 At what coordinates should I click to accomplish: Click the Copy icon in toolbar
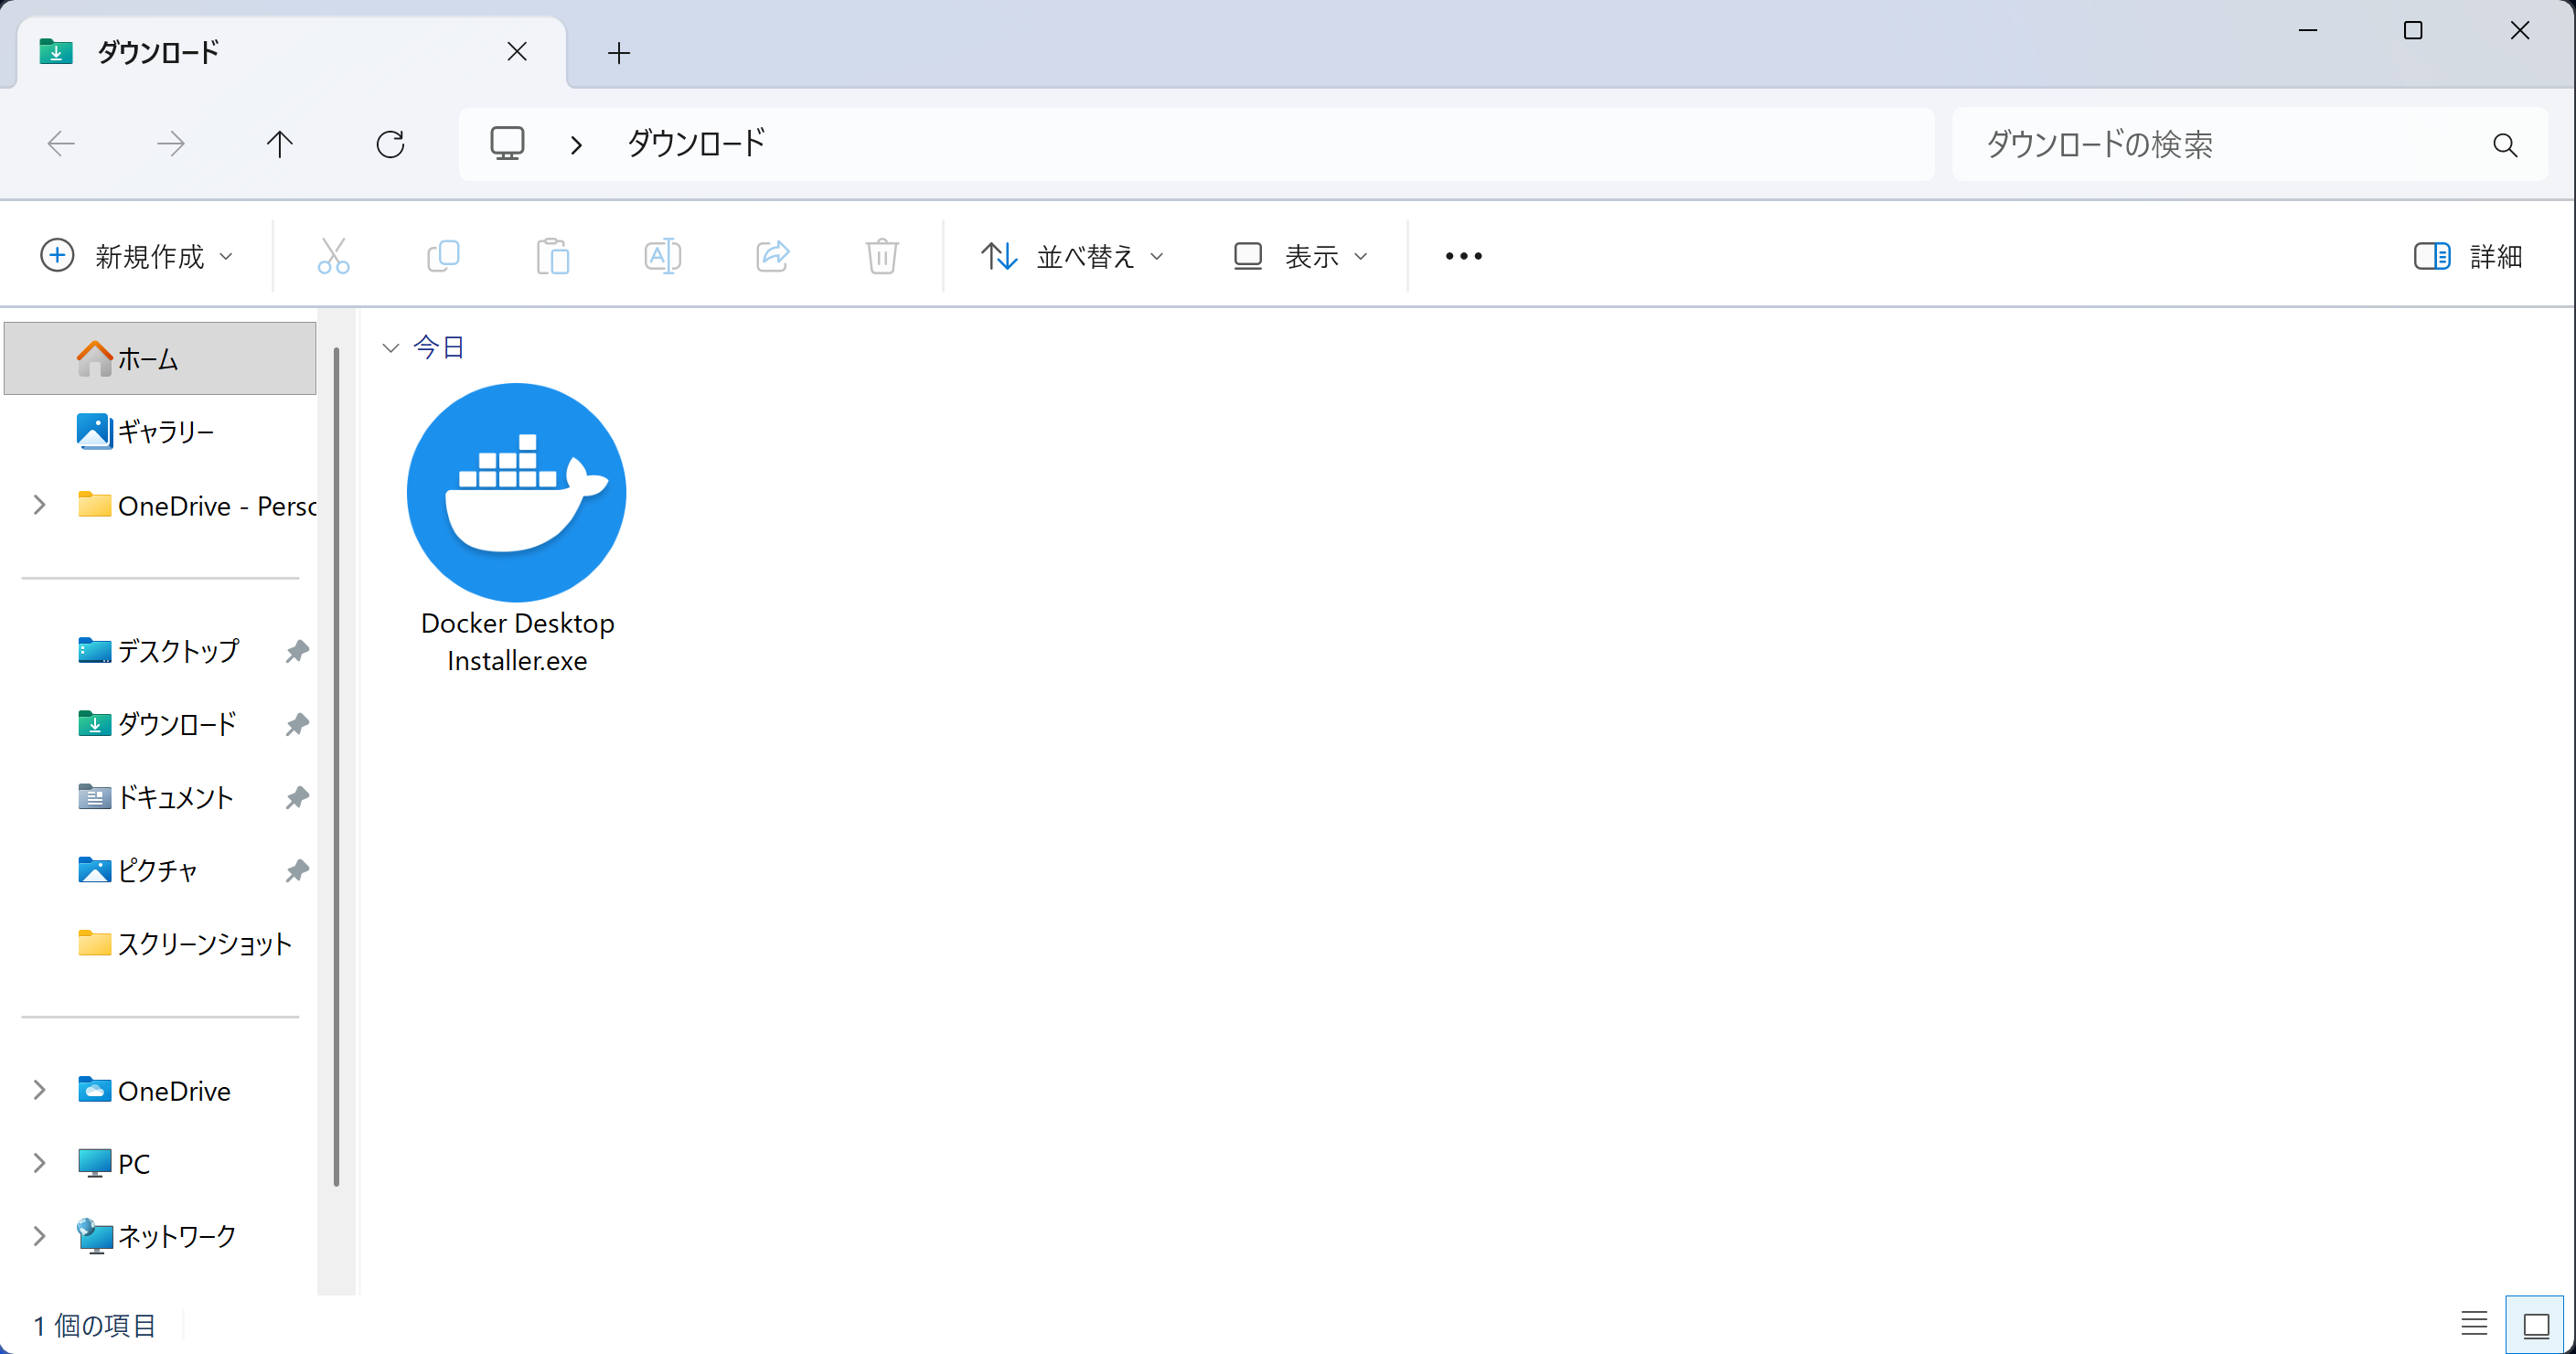click(x=443, y=256)
